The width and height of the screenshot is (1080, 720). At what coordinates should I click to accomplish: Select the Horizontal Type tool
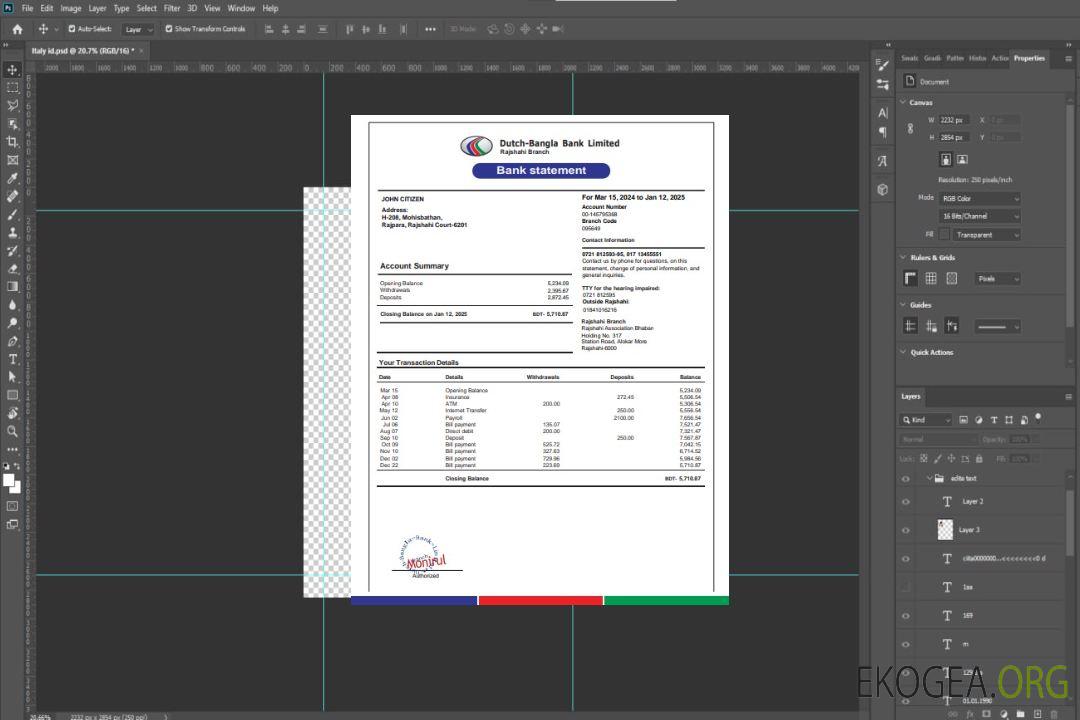[13, 359]
